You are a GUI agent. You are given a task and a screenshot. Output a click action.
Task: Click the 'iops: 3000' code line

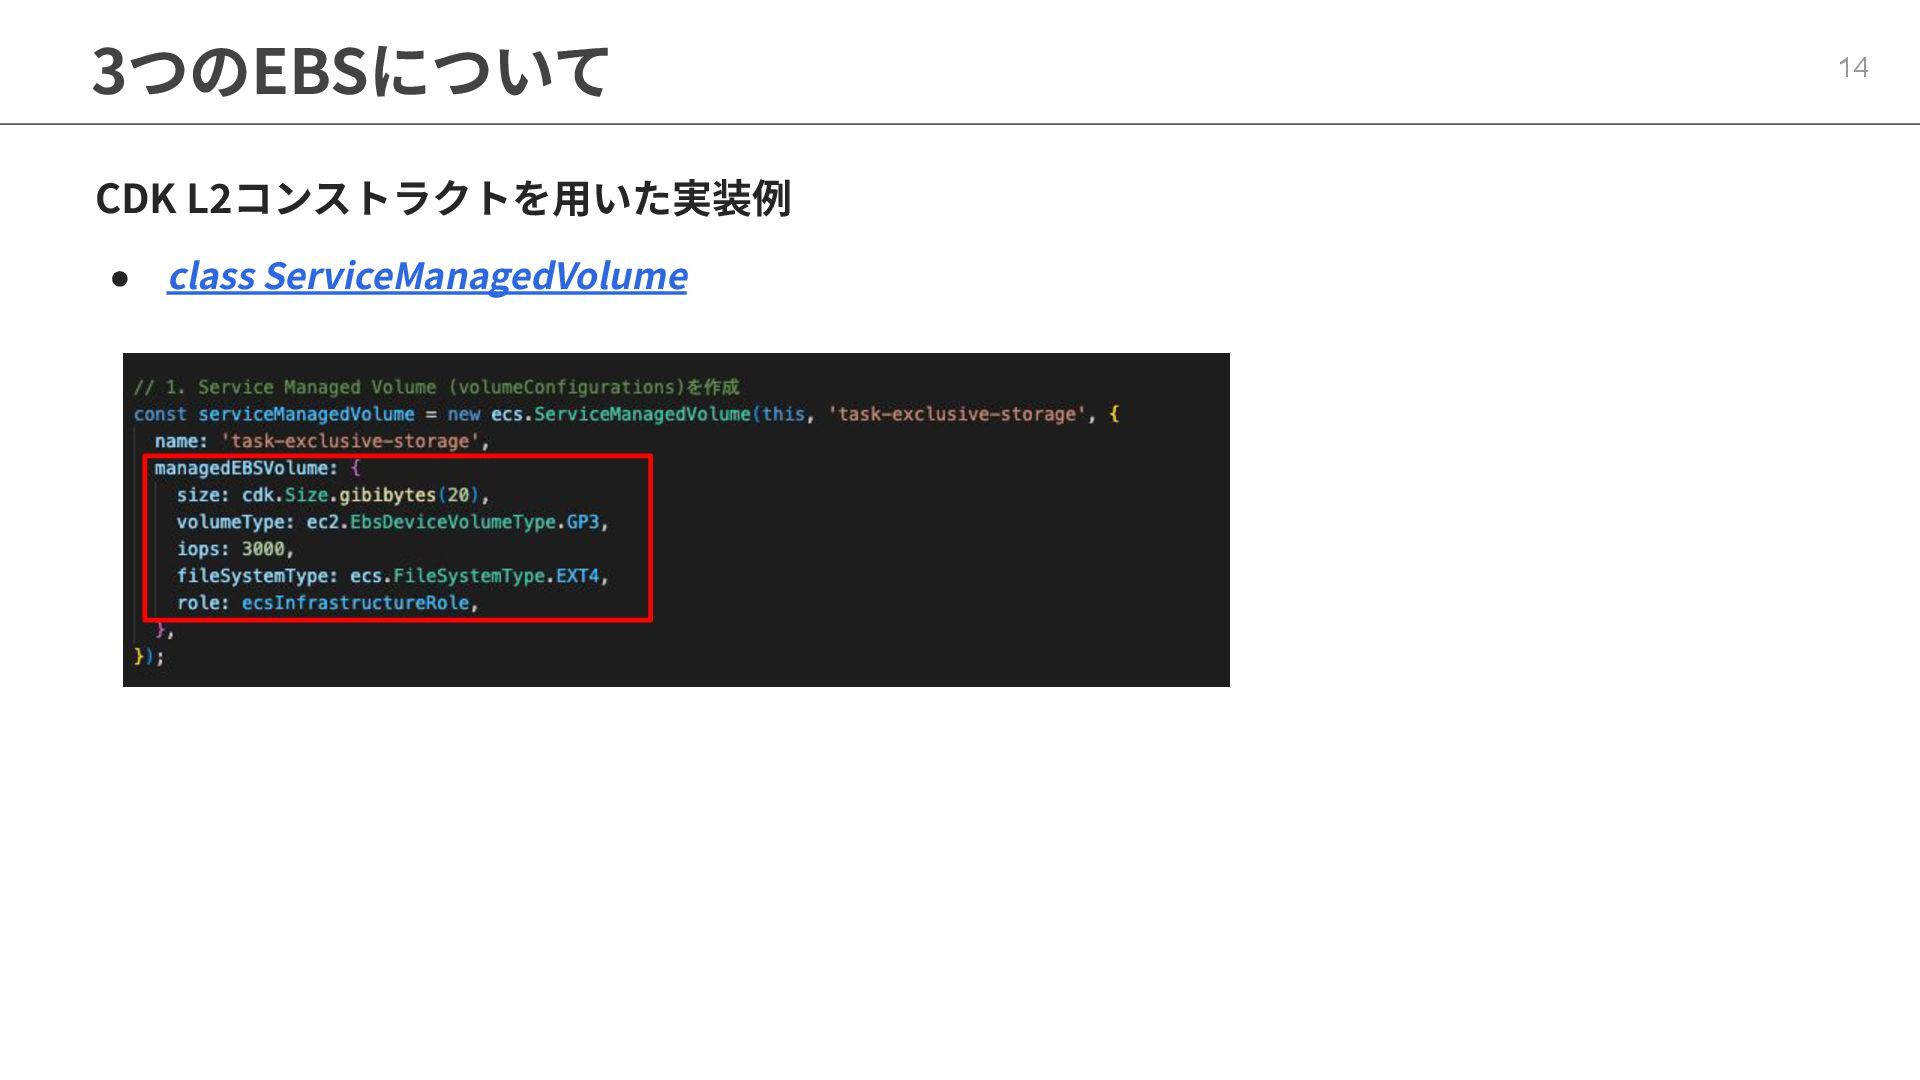coord(235,549)
